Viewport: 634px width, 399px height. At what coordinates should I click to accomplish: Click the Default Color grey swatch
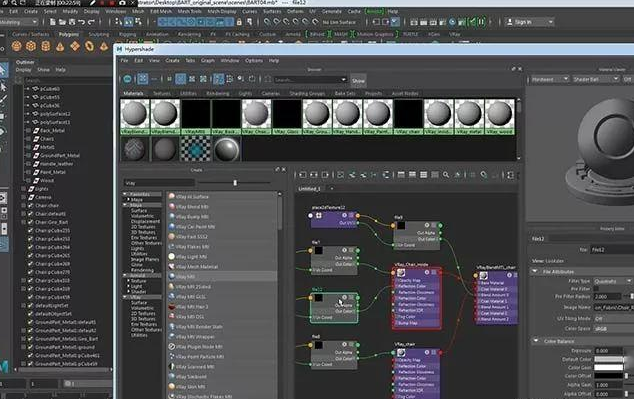point(608,359)
